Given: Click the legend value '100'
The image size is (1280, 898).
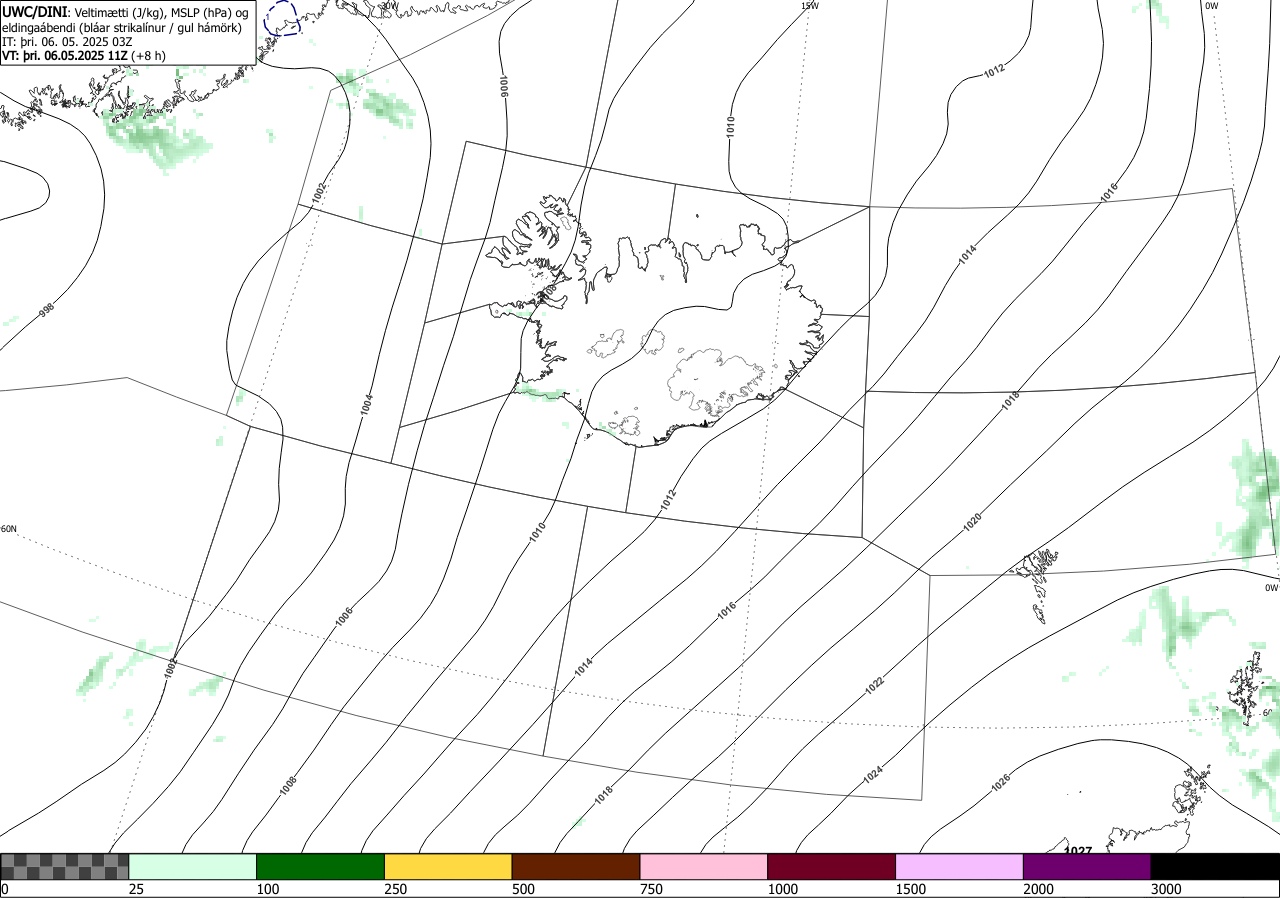Looking at the screenshot, I should 268,889.
